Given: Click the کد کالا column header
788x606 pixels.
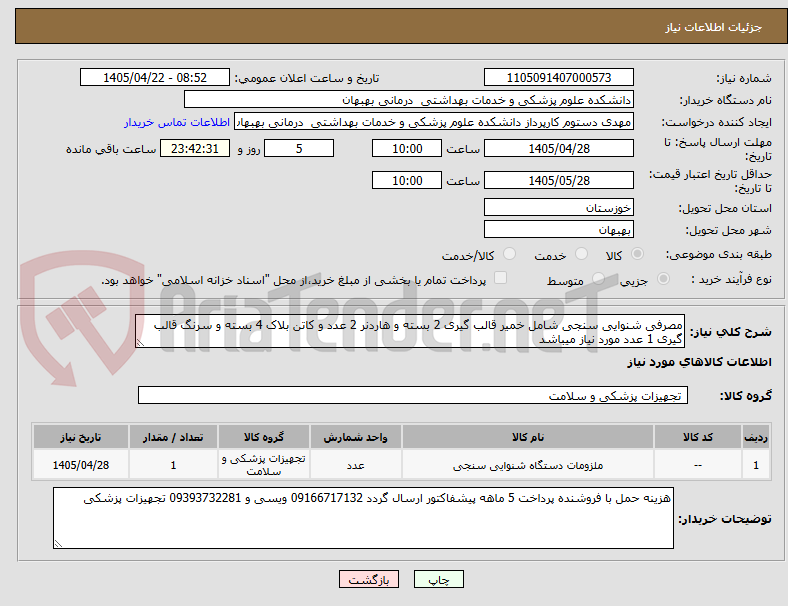Looking at the screenshot, I should point(698,437).
